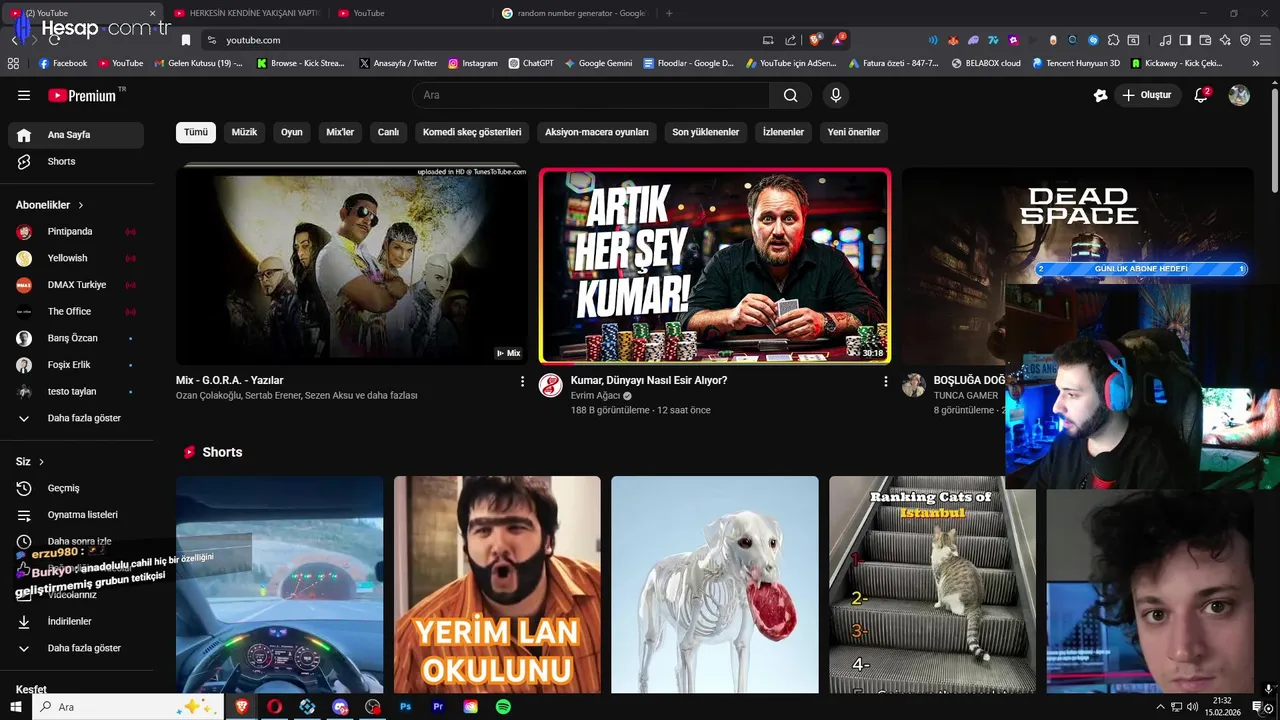Open the account avatar menu
1280x720 pixels.
[x=1239, y=95]
